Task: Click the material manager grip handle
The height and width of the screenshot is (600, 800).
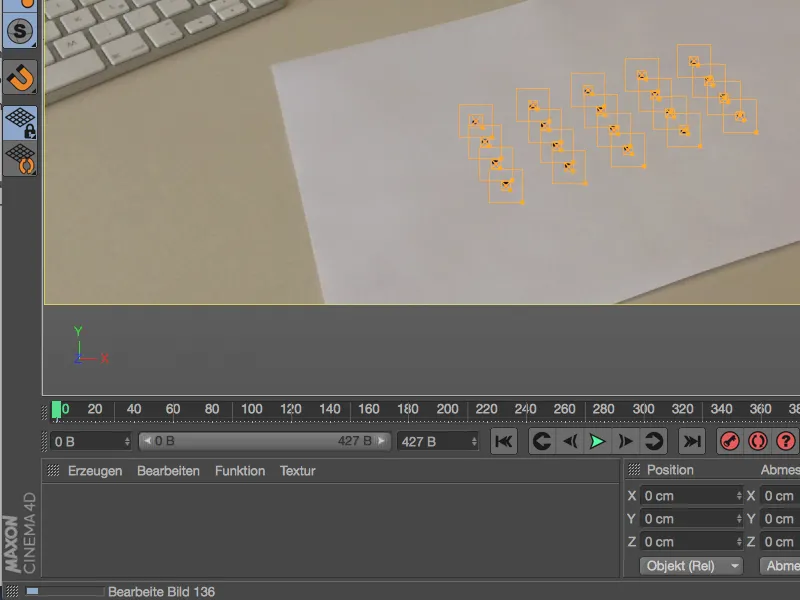Action: [x=53, y=470]
